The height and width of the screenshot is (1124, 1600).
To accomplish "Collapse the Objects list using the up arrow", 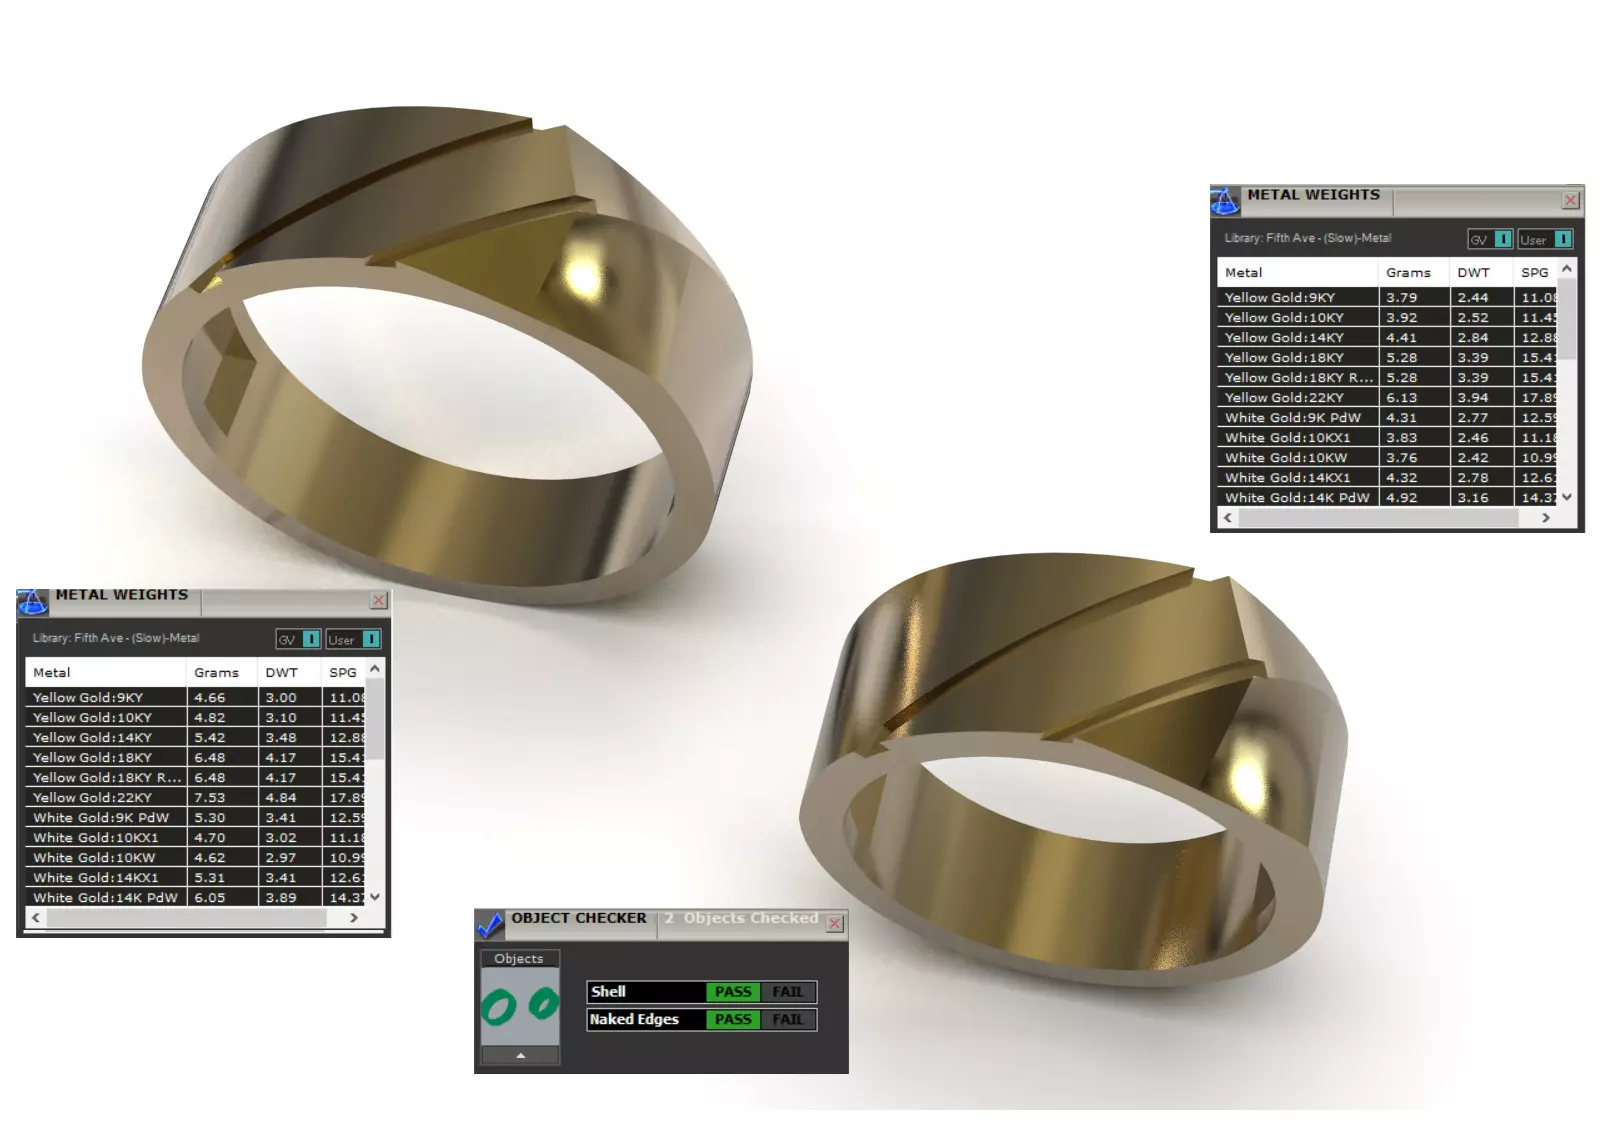I will [520, 1055].
